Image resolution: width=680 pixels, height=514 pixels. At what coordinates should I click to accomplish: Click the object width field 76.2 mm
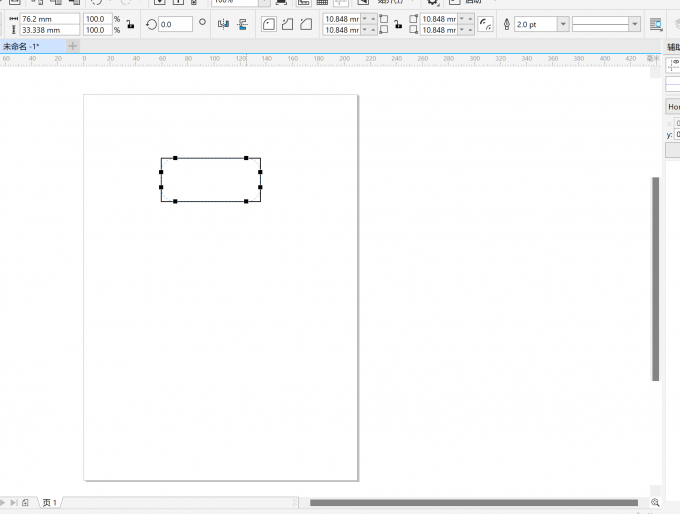[50, 18]
